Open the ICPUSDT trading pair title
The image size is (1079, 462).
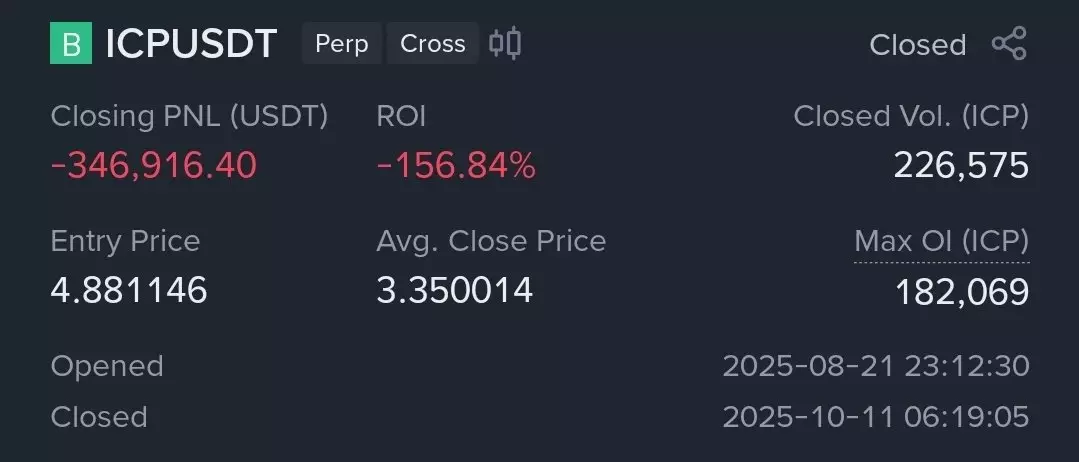(191, 44)
